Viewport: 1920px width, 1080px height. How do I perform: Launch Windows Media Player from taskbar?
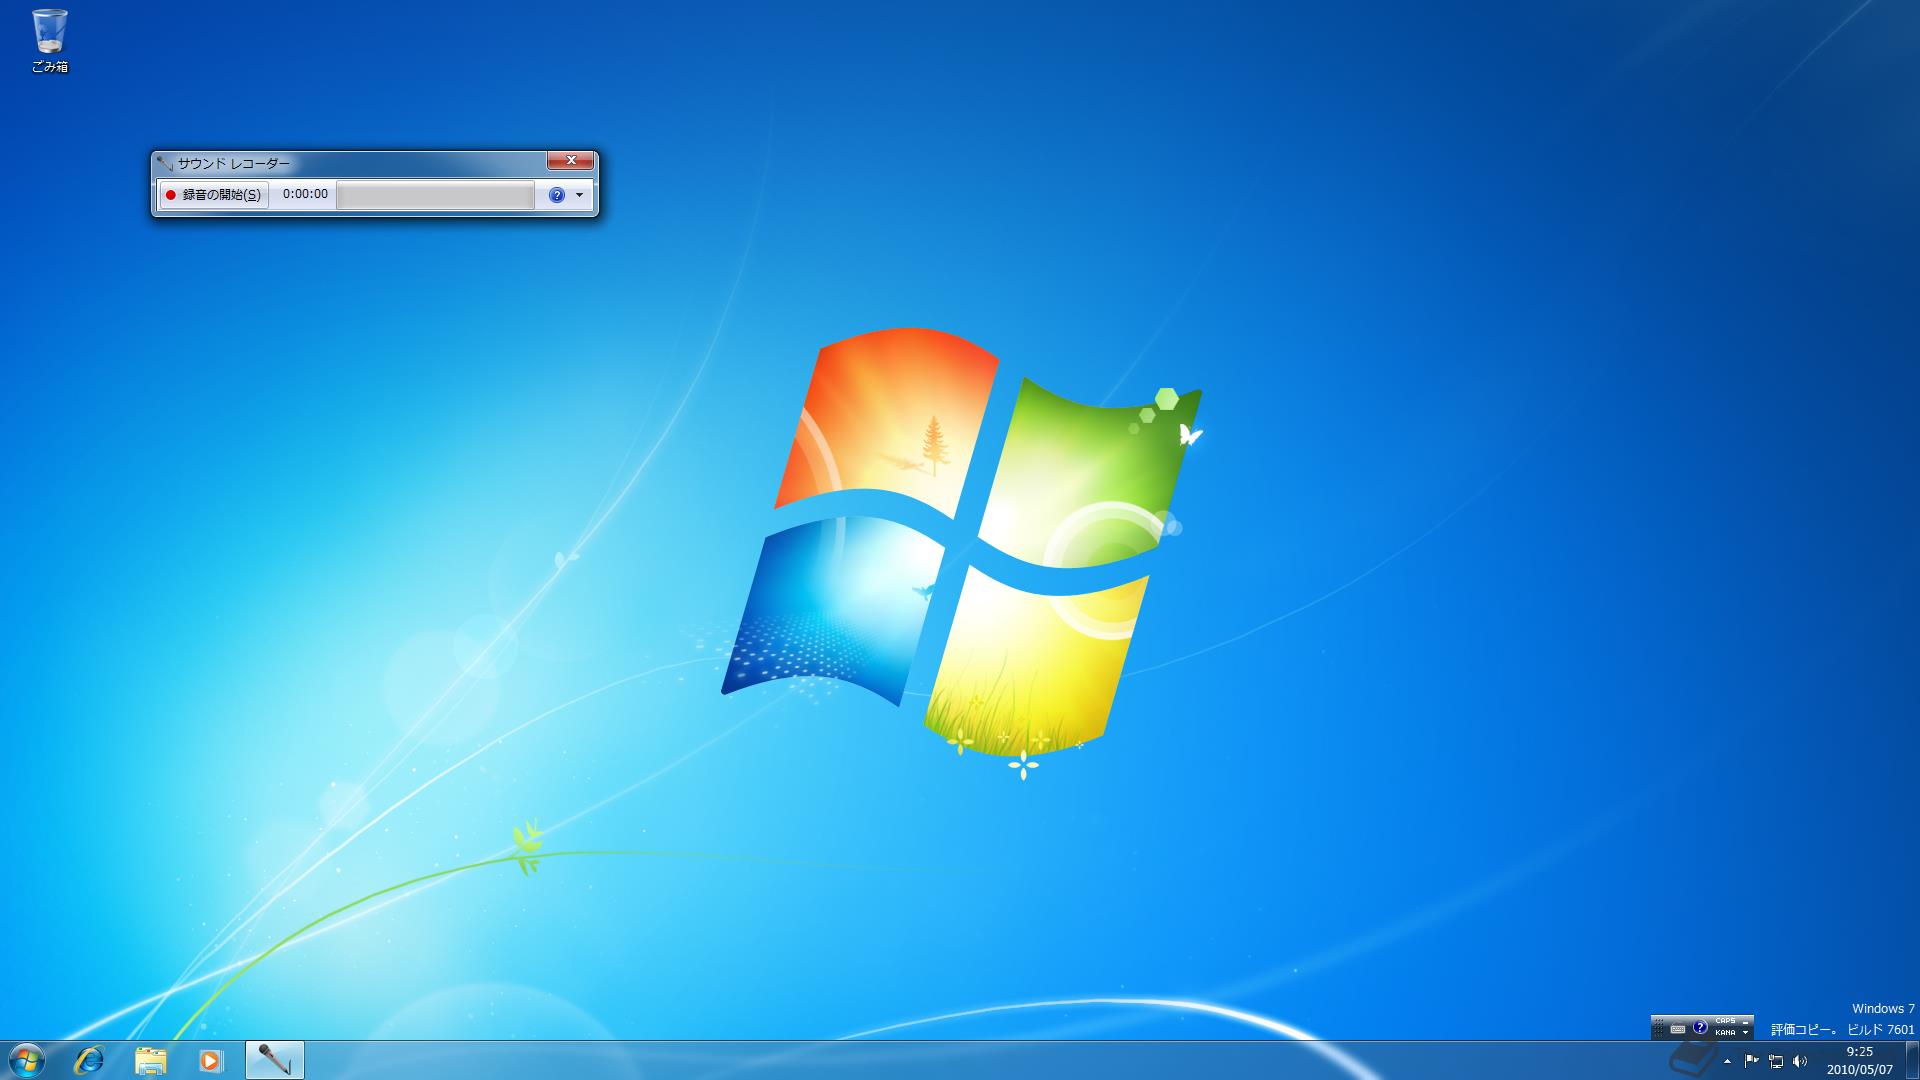(211, 1060)
